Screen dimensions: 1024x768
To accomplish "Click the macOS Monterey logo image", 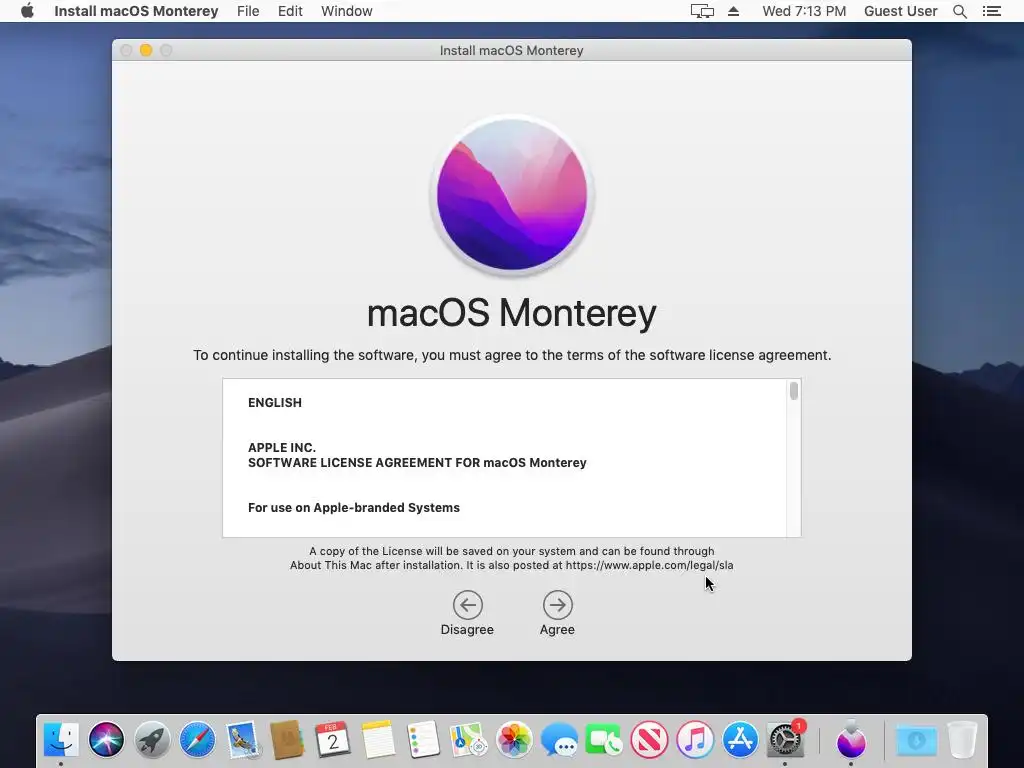I will tap(512, 195).
